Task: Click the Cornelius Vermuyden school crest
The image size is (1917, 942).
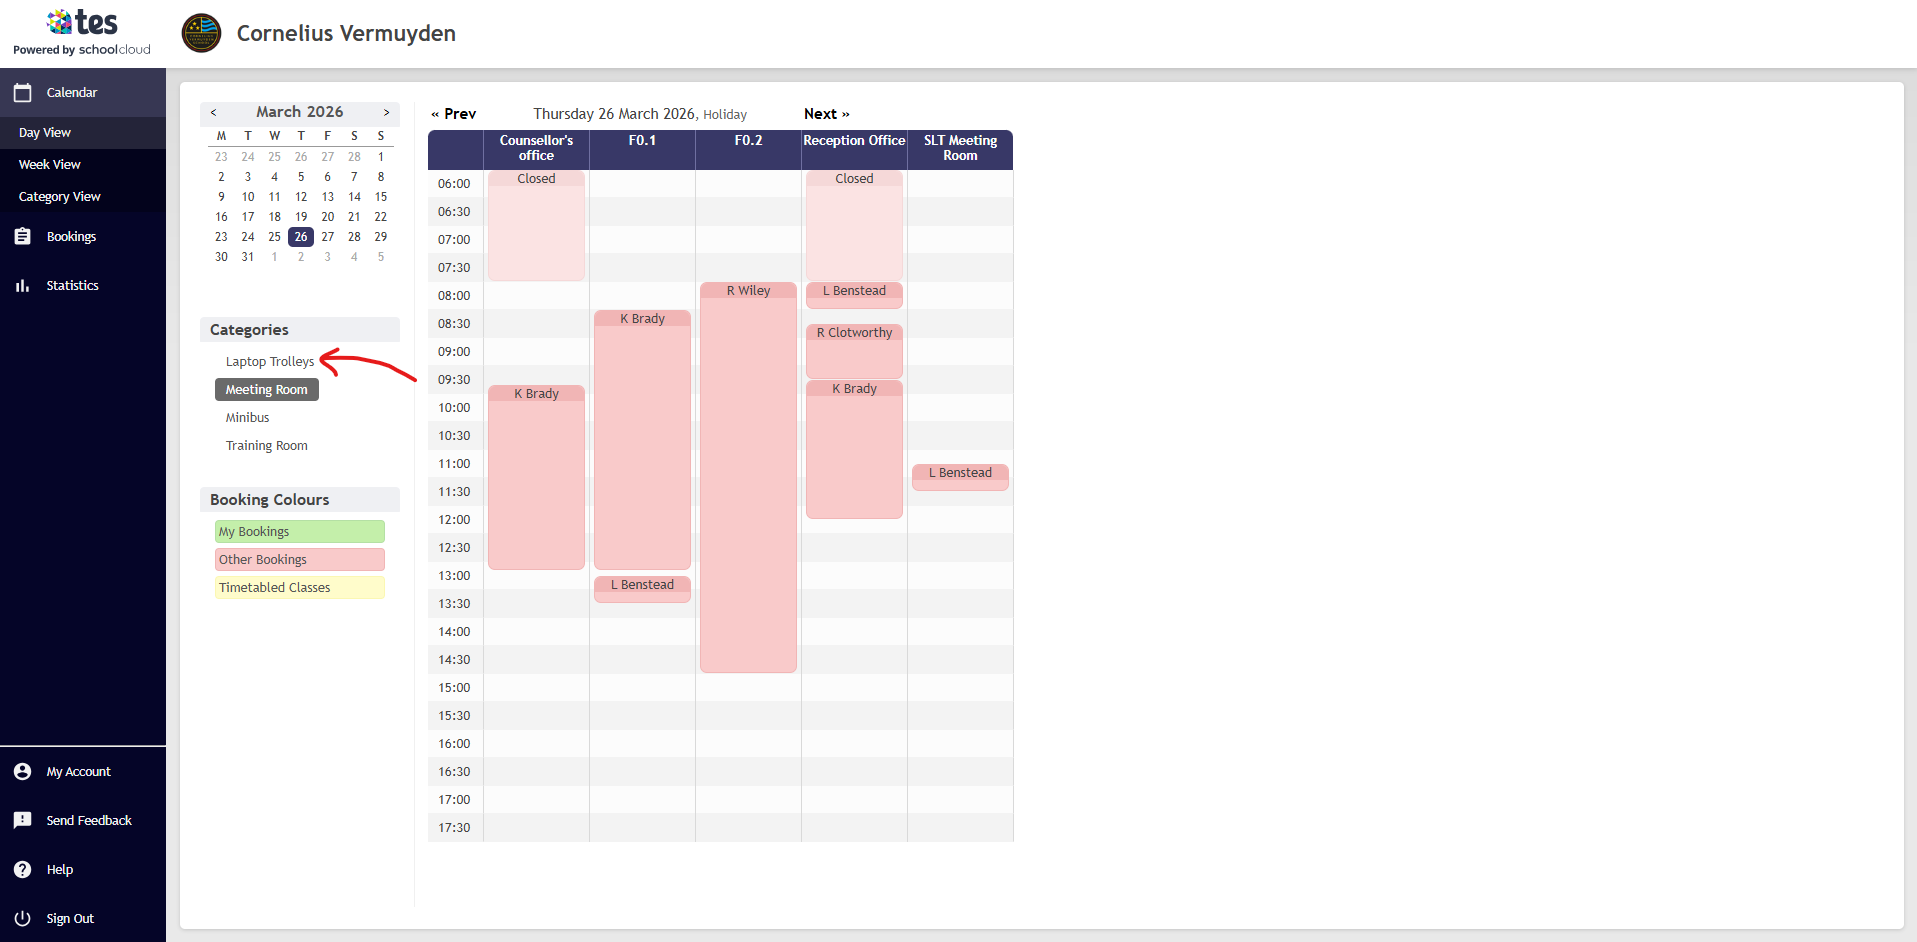Action: click(201, 33)
